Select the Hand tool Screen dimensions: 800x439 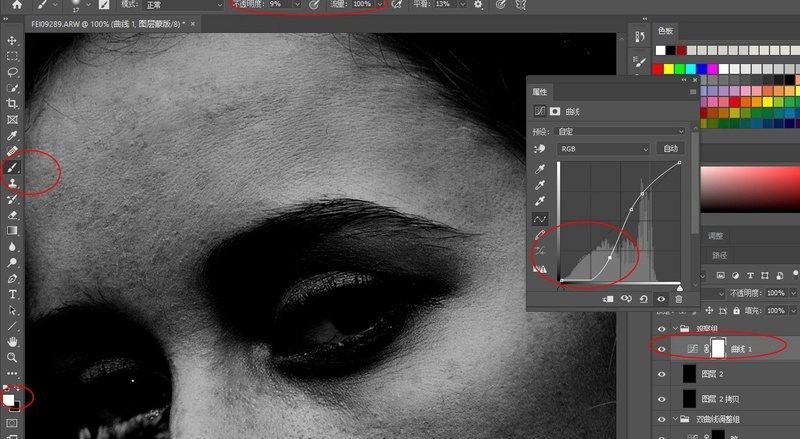[x=12, y=342]
